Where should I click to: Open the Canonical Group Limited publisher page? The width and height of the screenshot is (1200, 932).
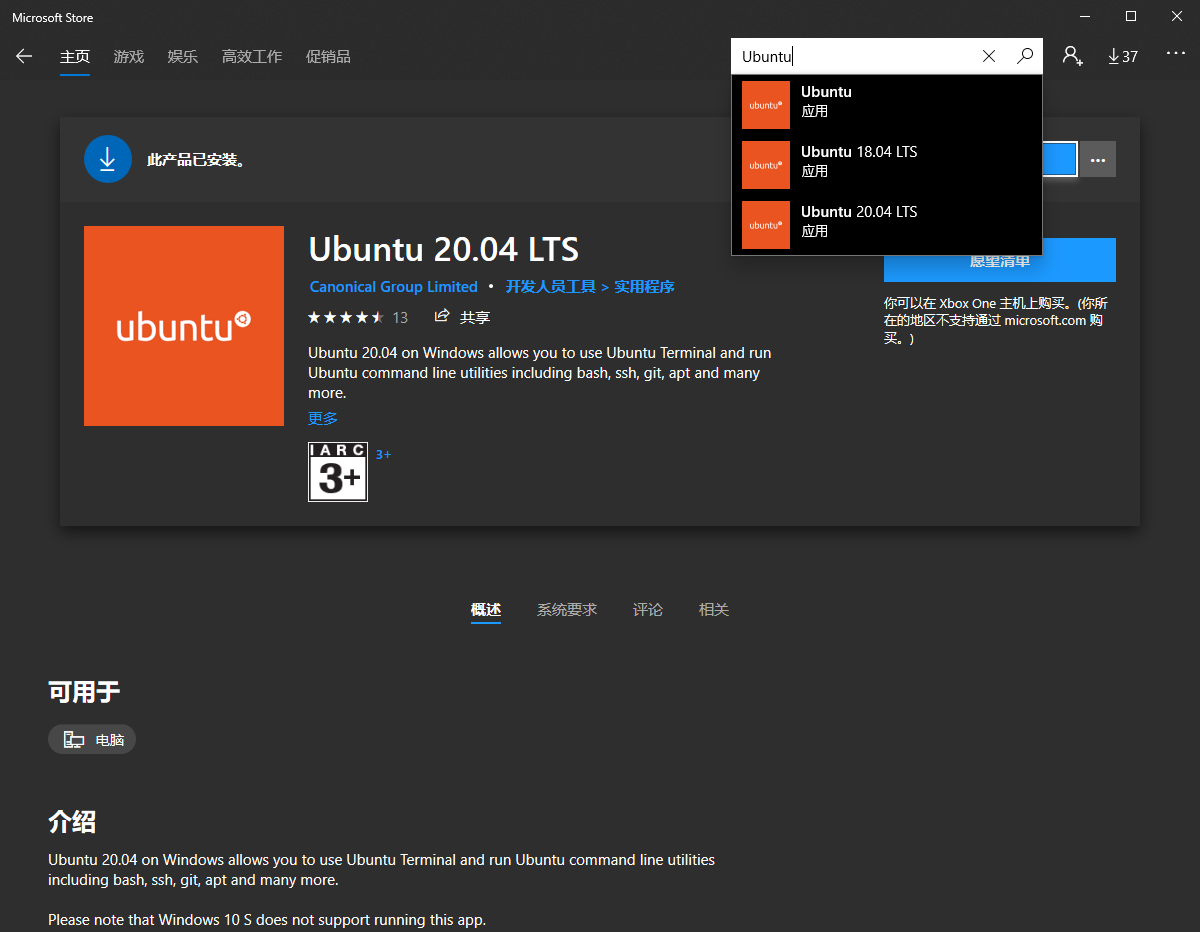point(393,287)
